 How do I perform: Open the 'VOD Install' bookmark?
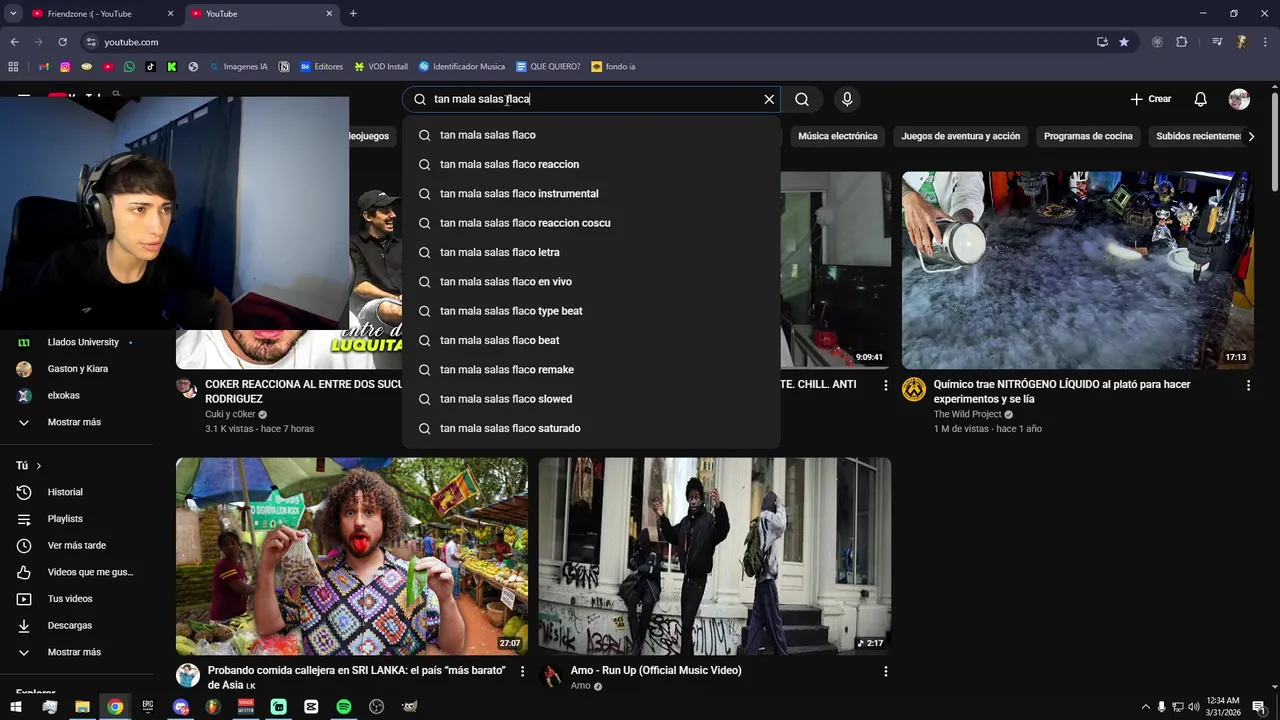(381, 67)
